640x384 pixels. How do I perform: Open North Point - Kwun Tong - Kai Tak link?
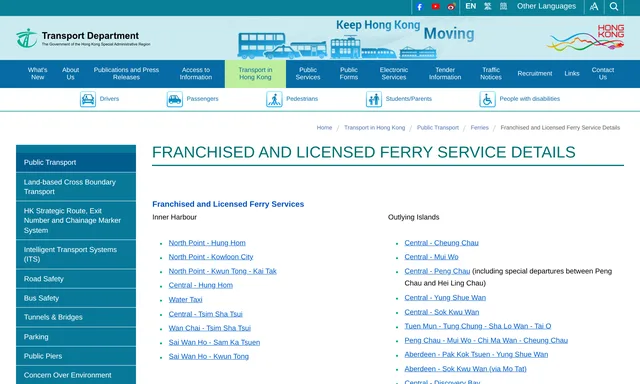222,271
